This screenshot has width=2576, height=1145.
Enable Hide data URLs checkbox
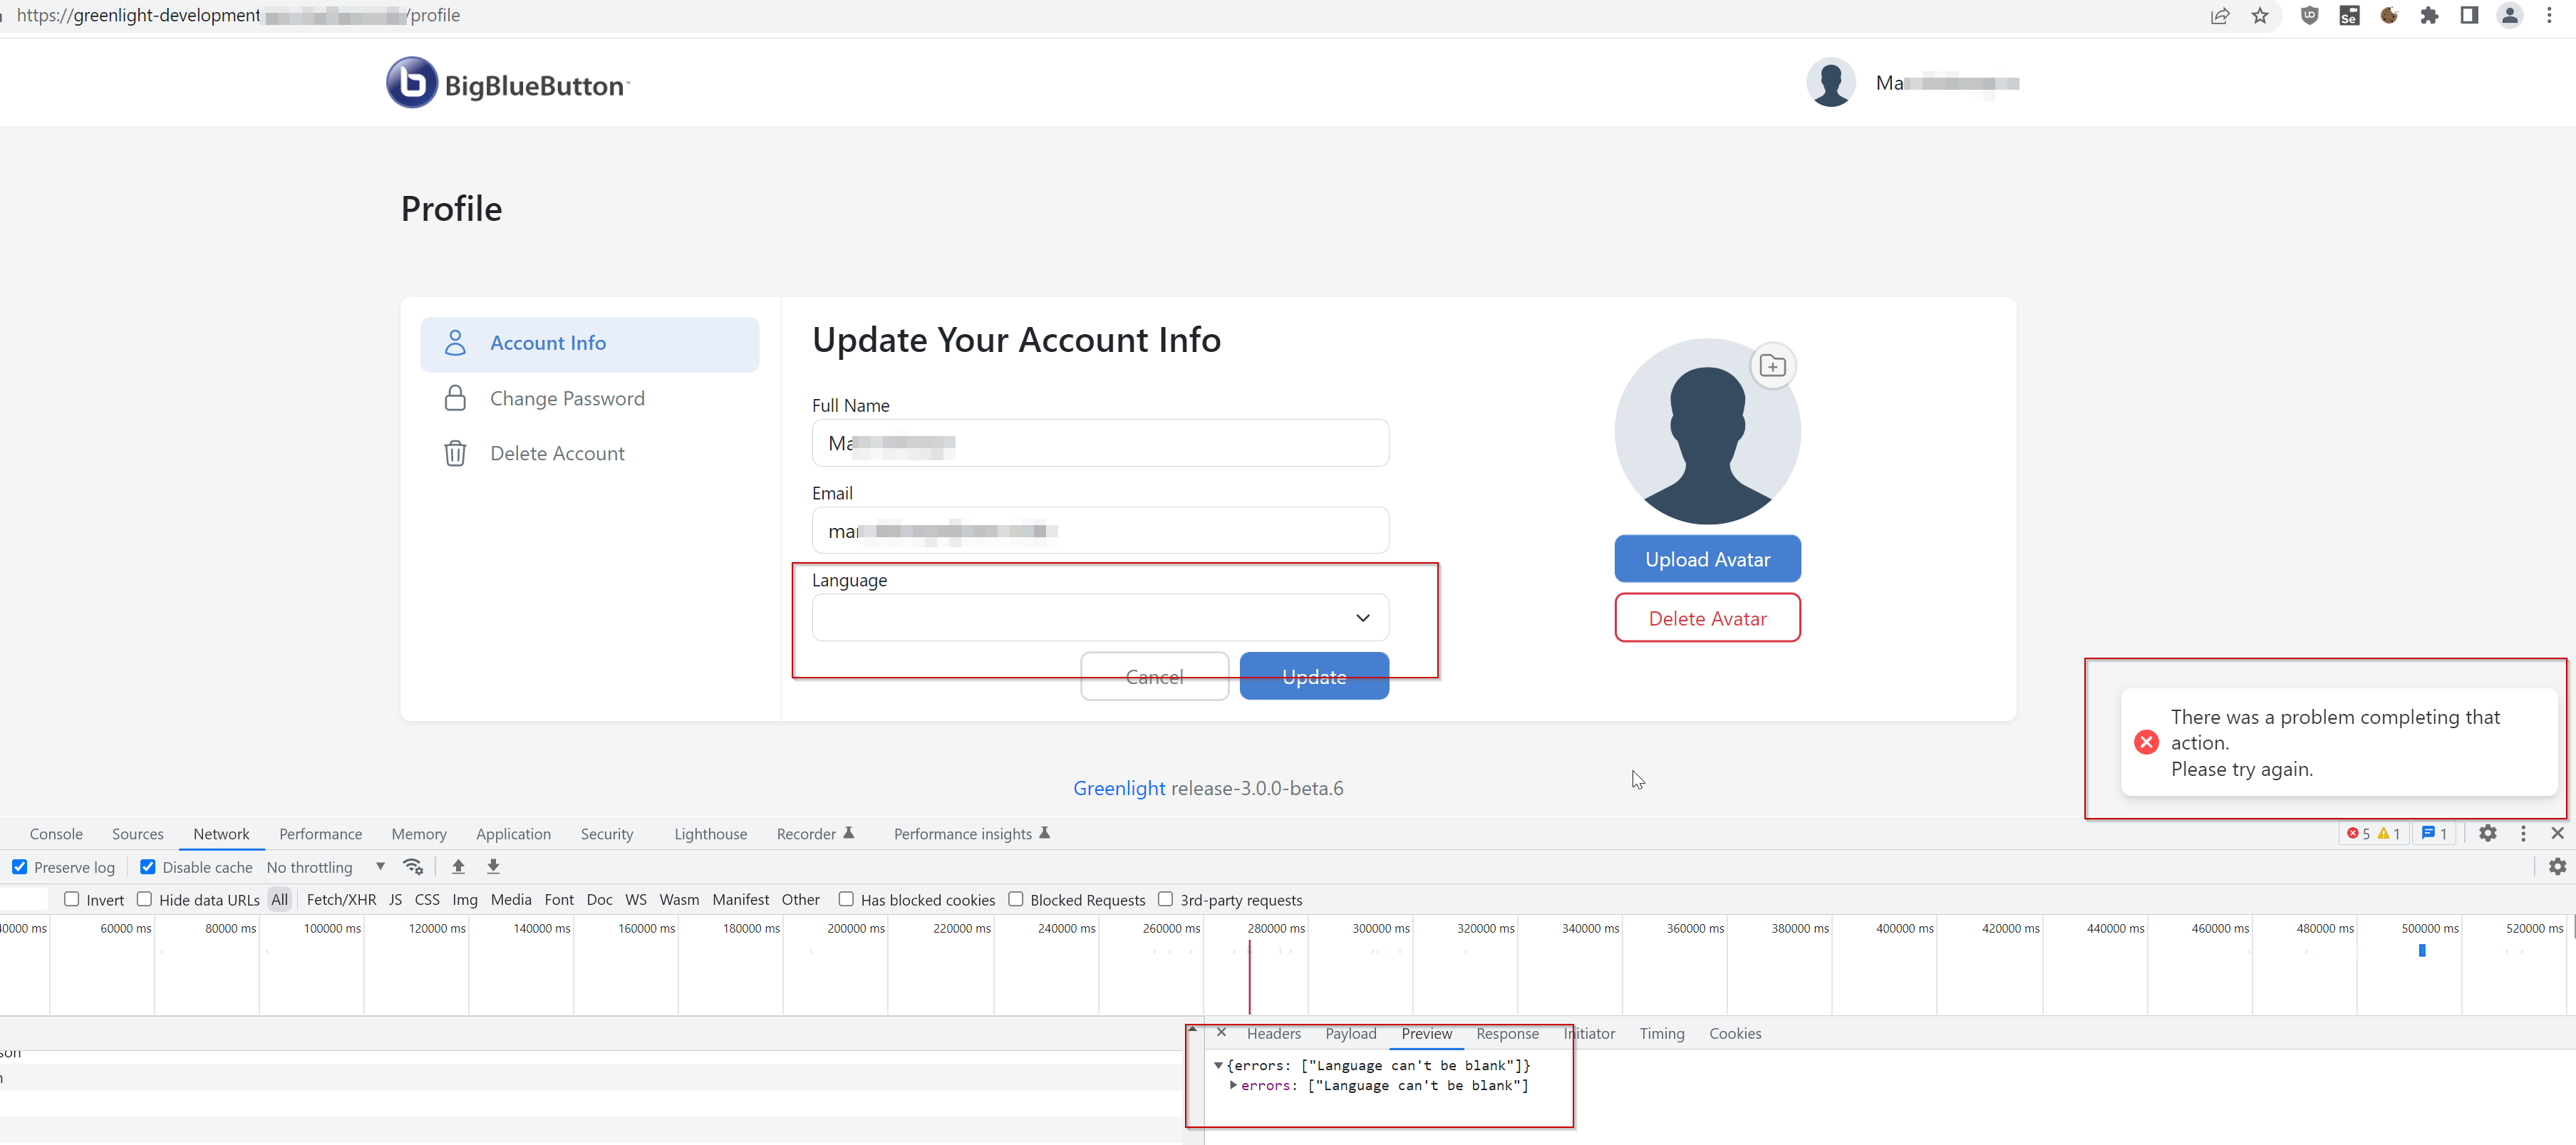tap(144, 899)
